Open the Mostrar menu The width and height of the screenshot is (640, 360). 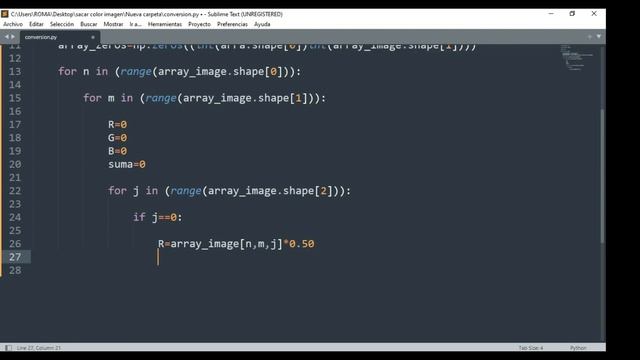pos(113,24)
